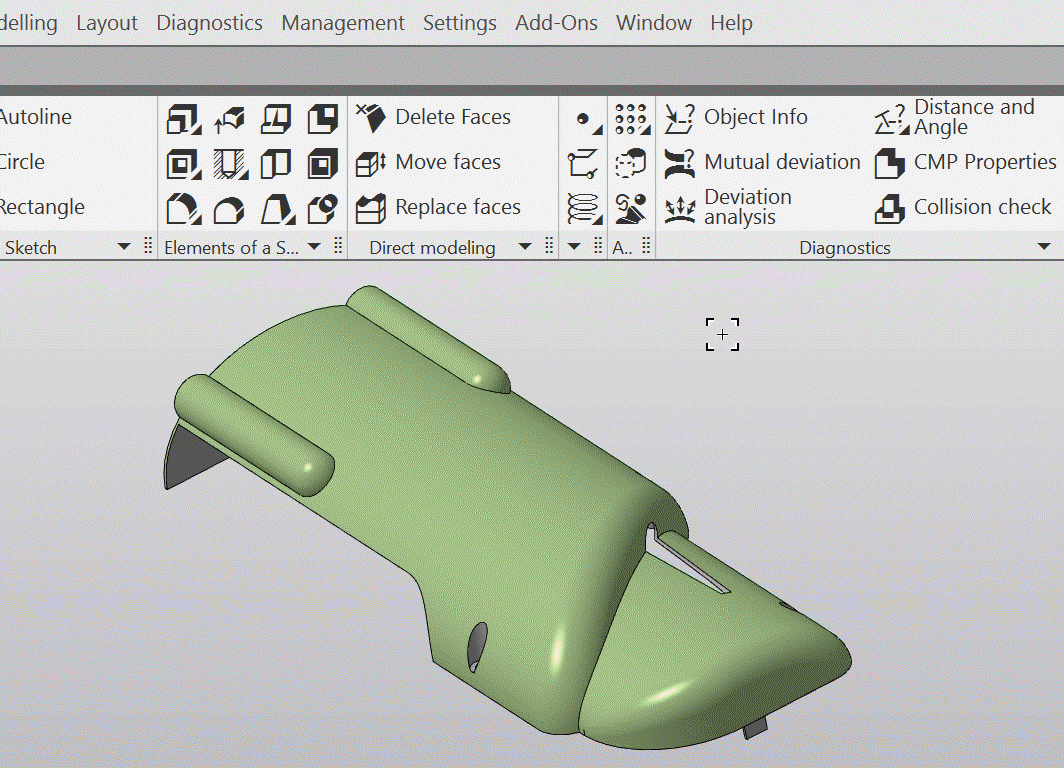This screenshot has width=1064, height=768.
Task: Open the dotted grid array pattern tool
Action: [630, 118]
